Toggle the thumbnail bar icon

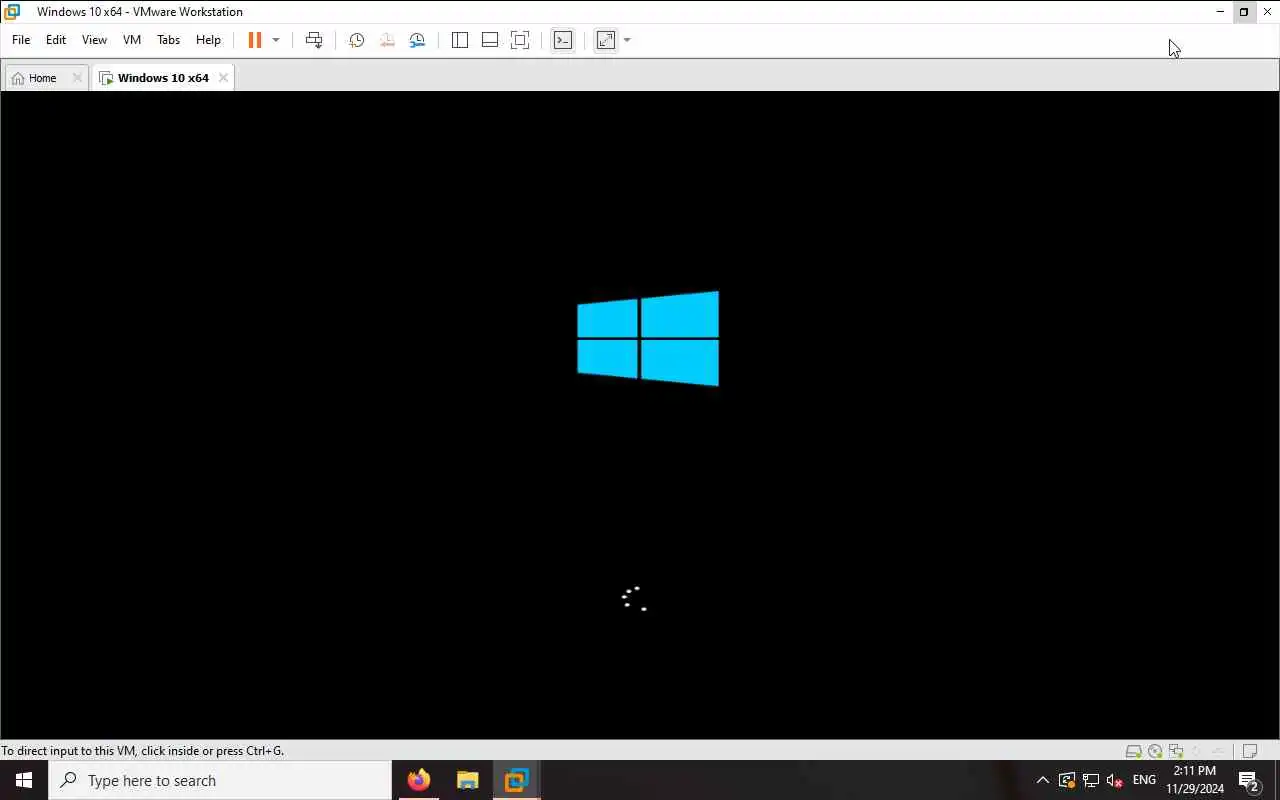pos(490,40)
